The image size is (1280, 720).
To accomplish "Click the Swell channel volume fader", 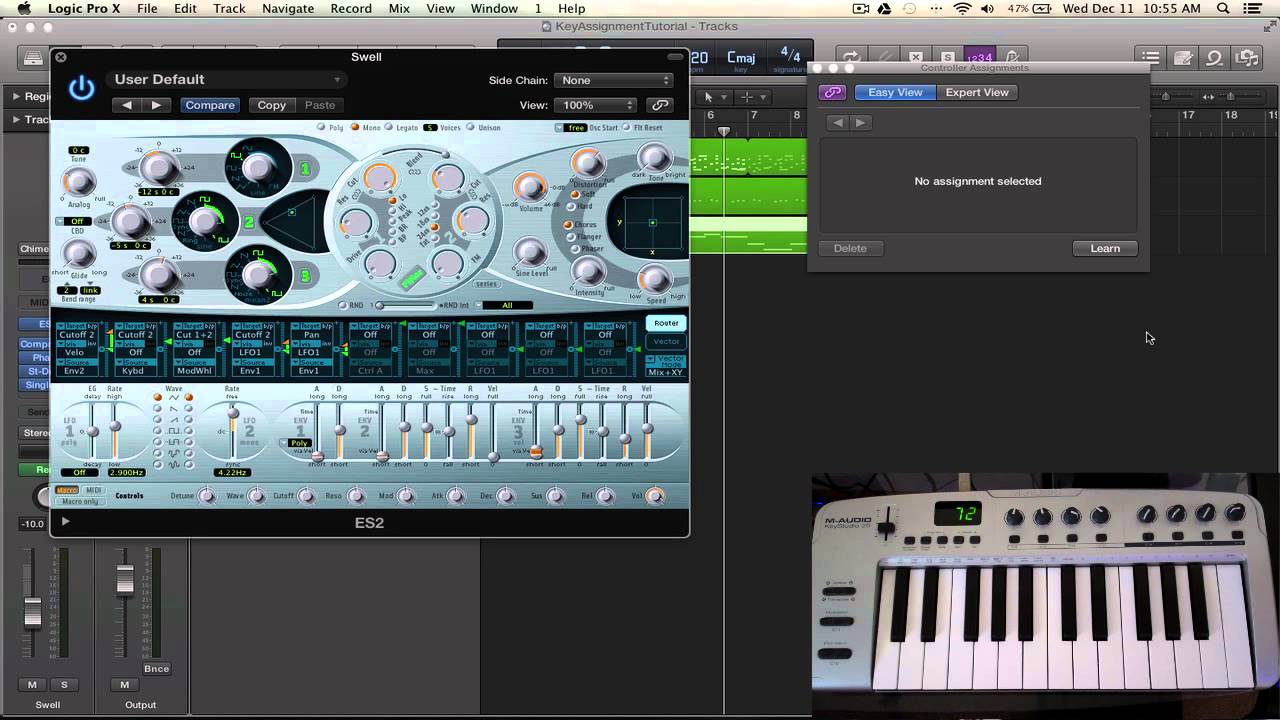I will pos(33,612).
